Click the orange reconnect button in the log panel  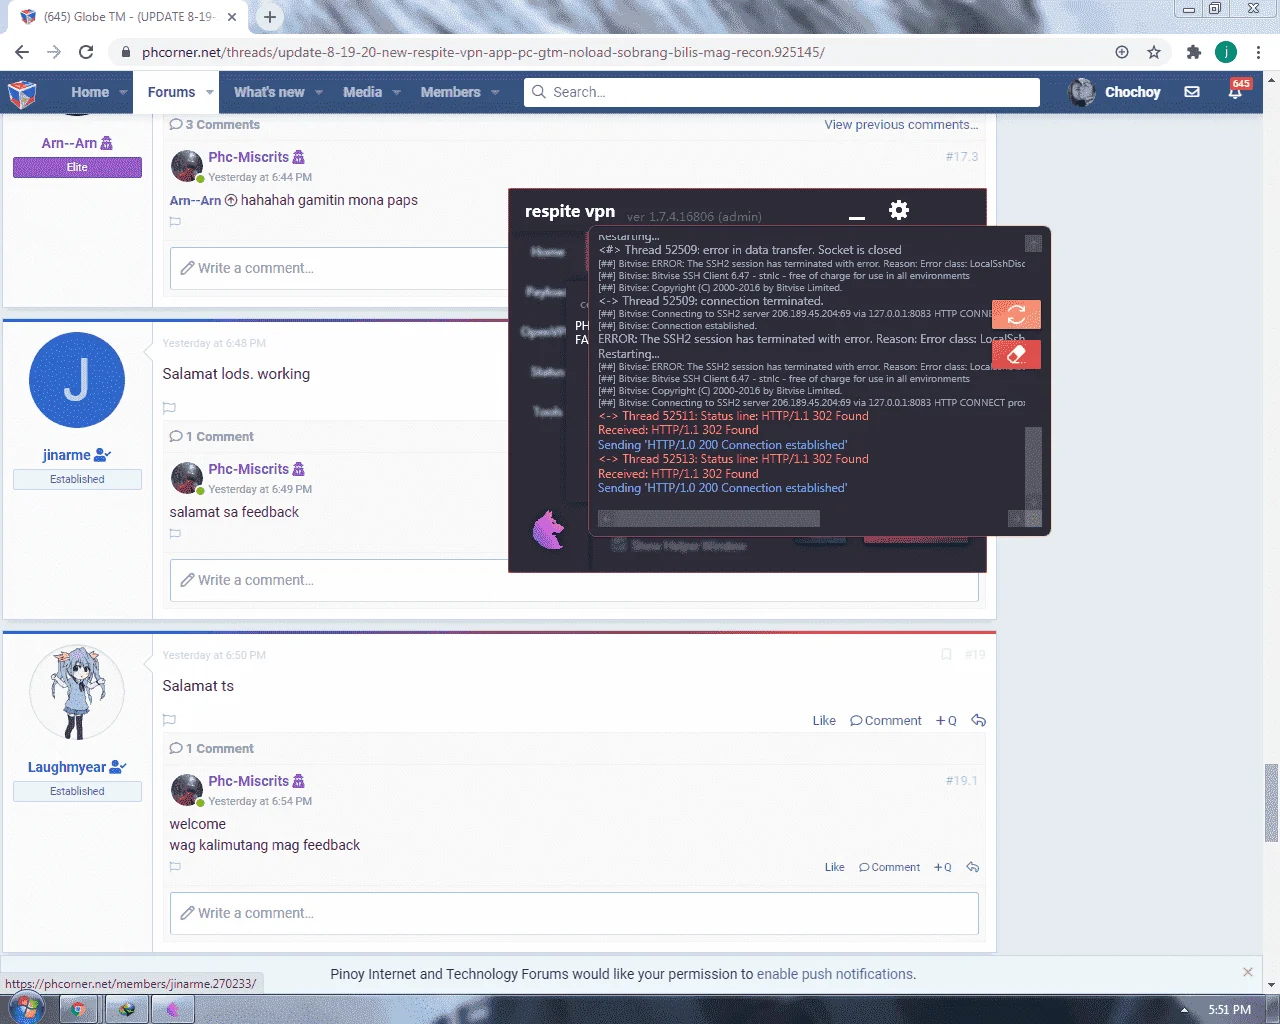1016,314
